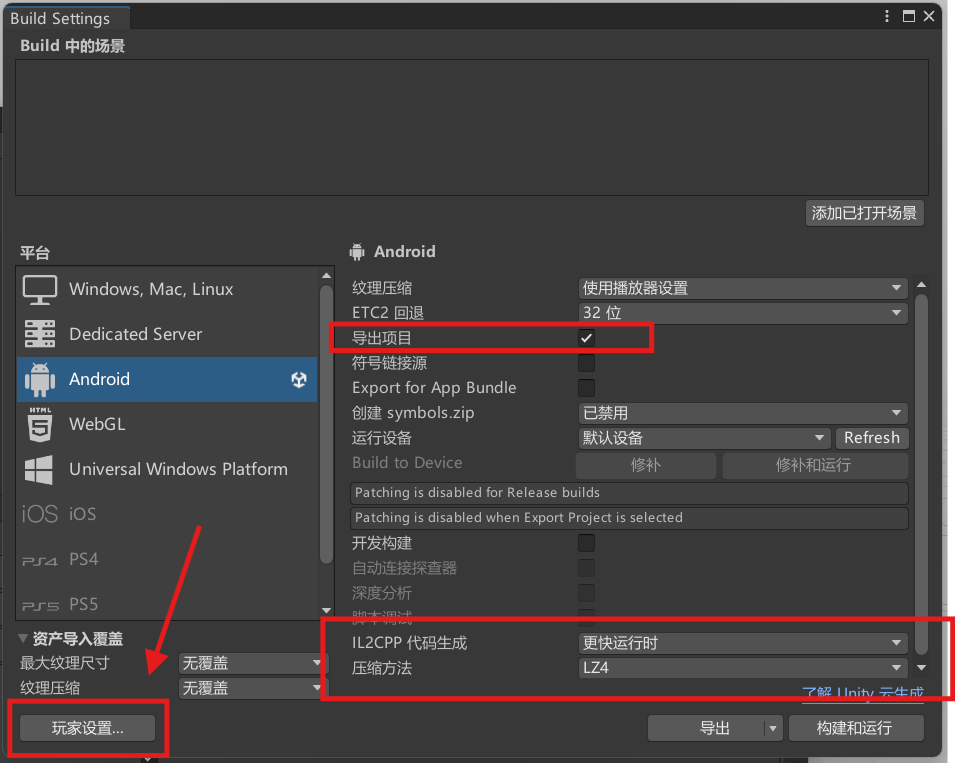Click the 'Build to Device' label
Image resolution: width=955 pixels, height=763 pixels.
[407, 463]
